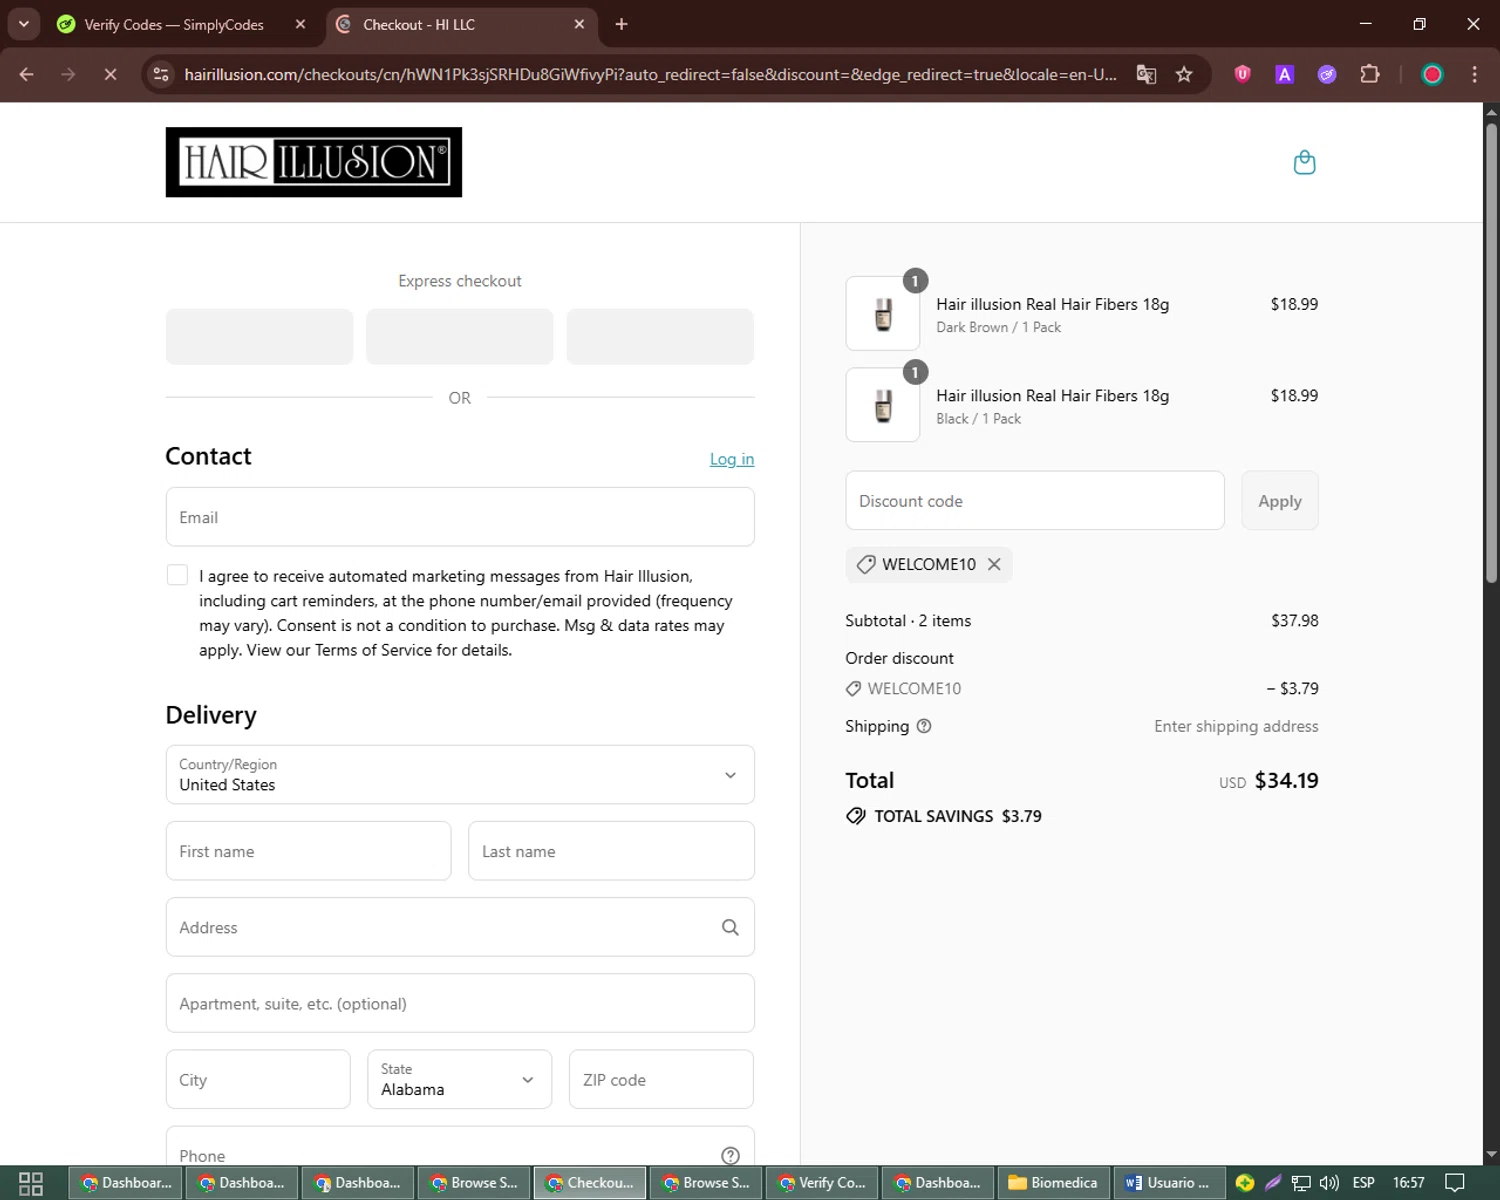This screenshot has height=1200, width=1500.
Task: Open the network tray icon
Action: [x=1301, y=1183]
